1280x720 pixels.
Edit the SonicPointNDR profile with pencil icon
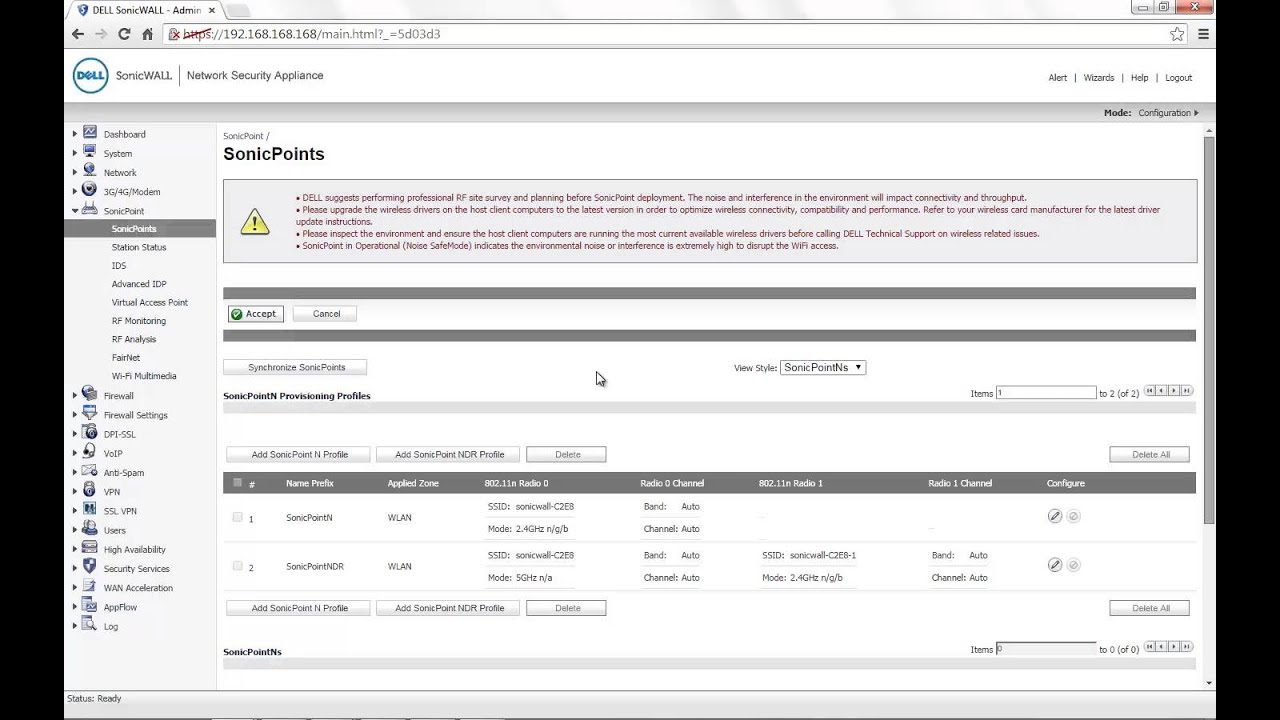(x=1054, y=565)
